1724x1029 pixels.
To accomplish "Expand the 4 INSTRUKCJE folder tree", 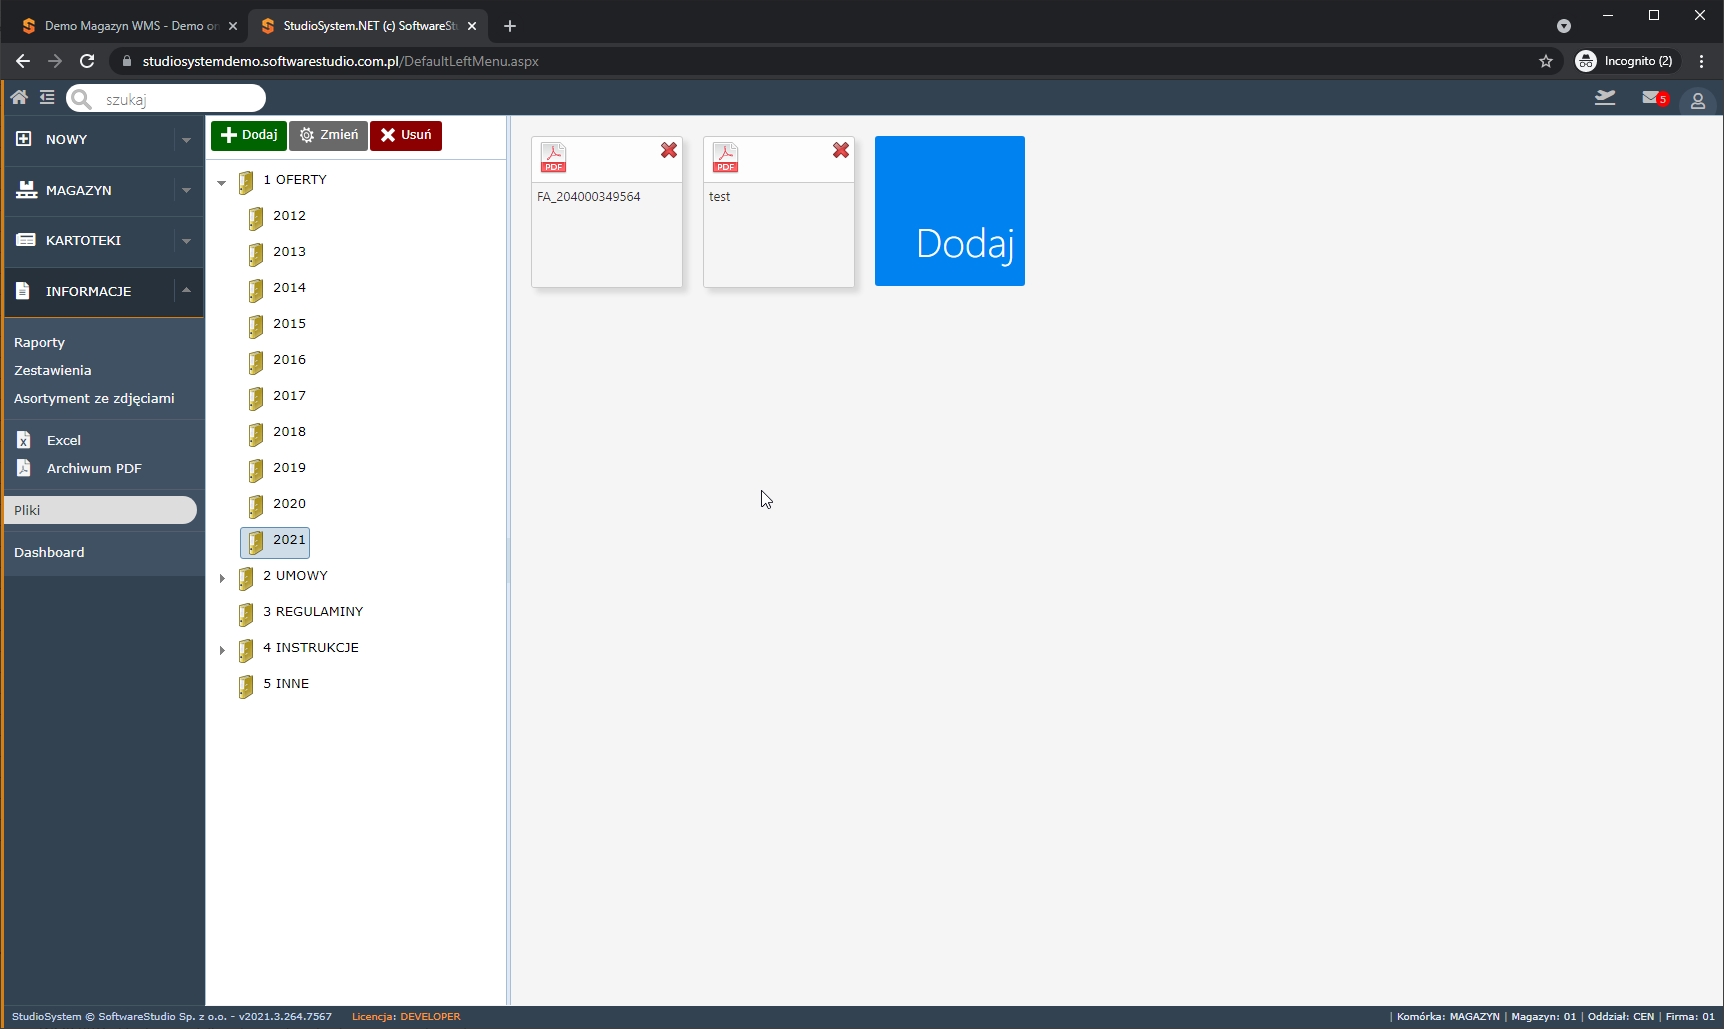I will pos(222,650).
